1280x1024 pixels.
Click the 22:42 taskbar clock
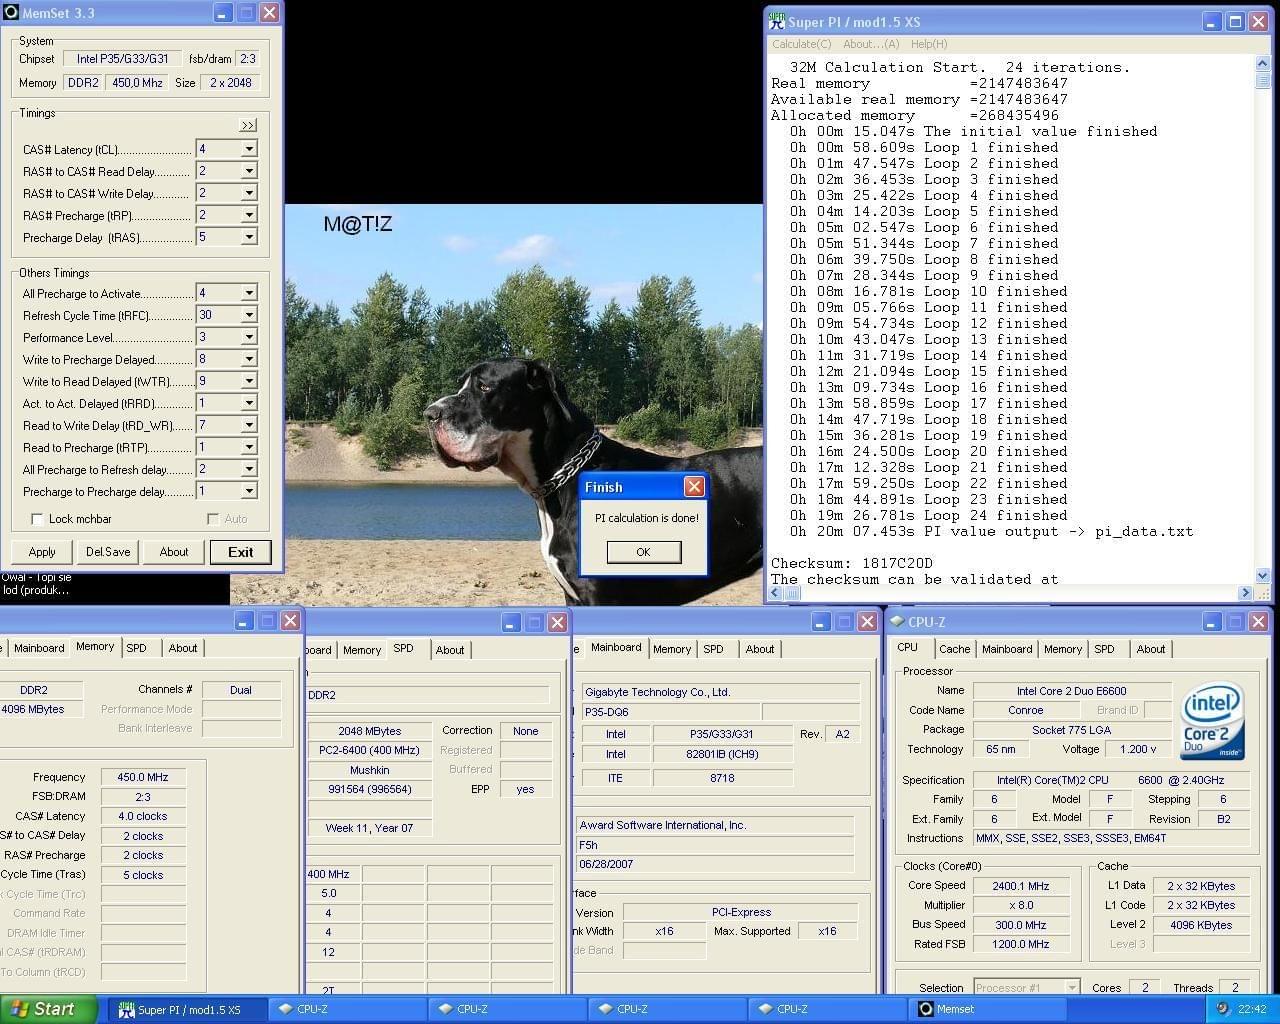pyautogui.click(x=1252, y=1009)
